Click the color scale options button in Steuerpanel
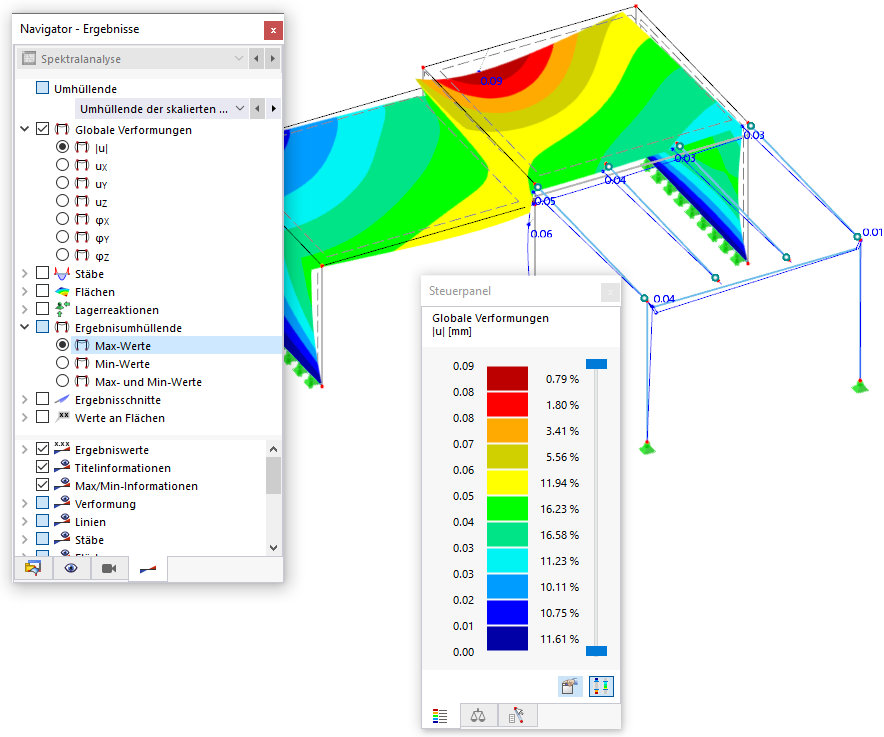This screenshot has height=737, width=884. click(601, 686)
